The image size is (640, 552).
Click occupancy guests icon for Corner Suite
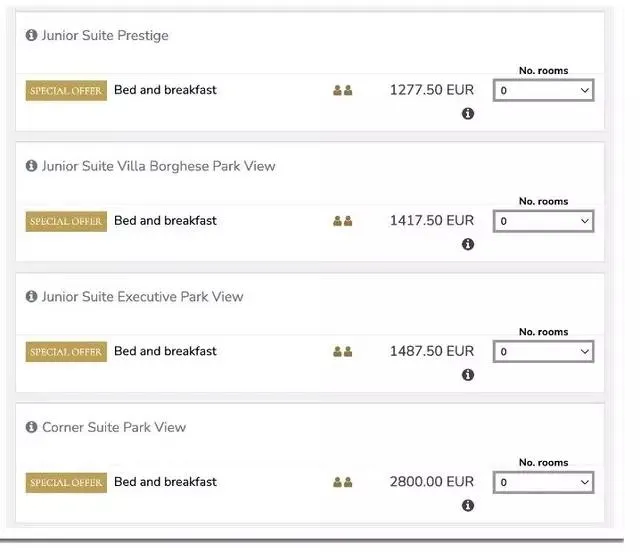[342, 482]
